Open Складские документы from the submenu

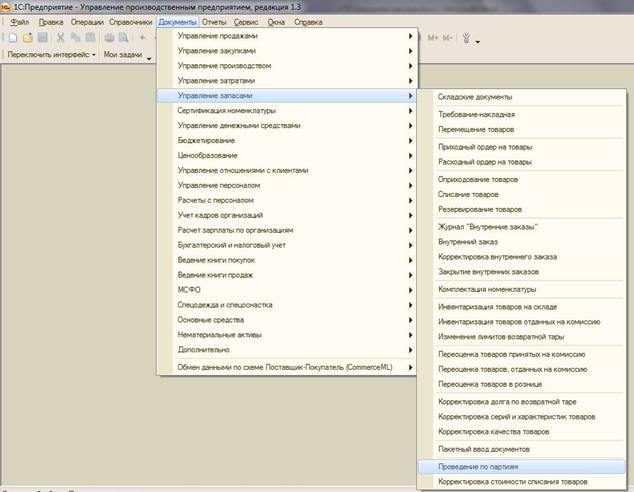click(522, 97)
